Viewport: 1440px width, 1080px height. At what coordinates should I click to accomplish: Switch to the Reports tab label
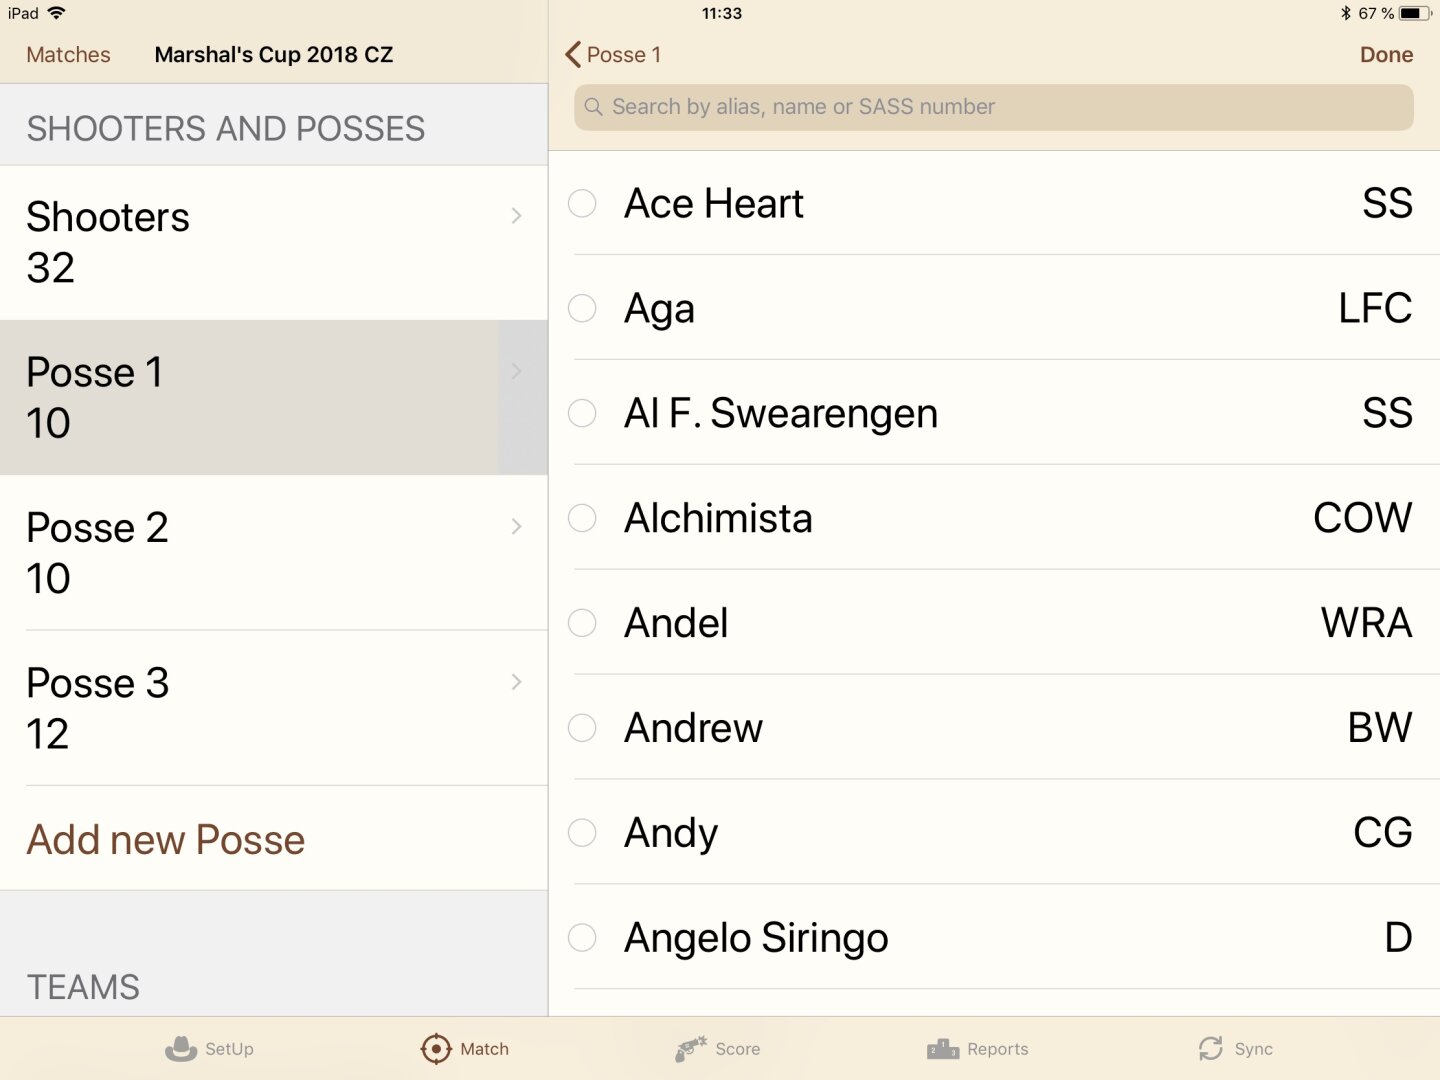point(997,1049)
